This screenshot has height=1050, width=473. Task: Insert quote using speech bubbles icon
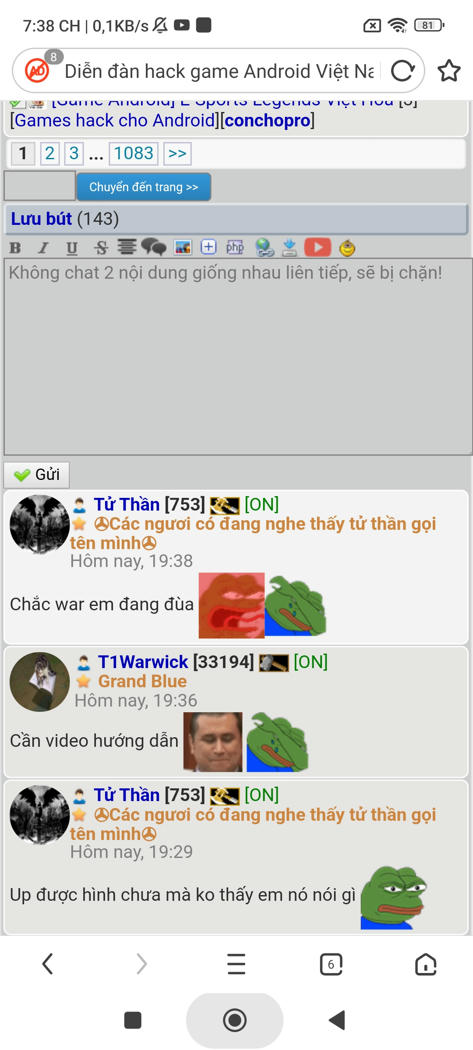153,248
